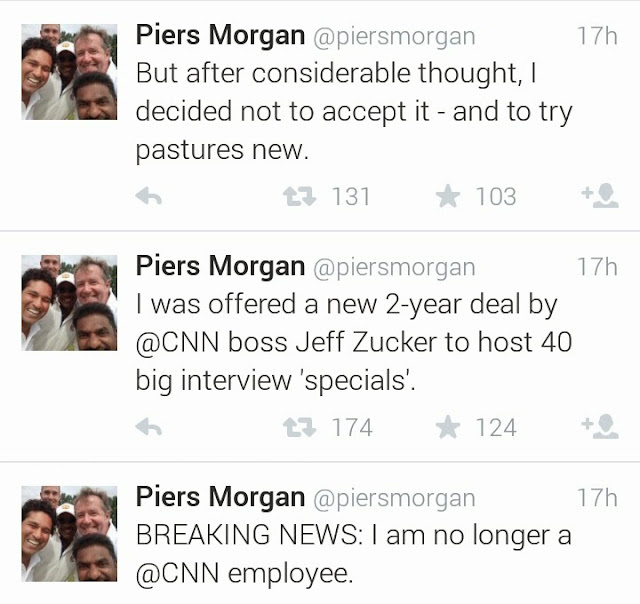Open the 17h timestamp on first tweet
The image size is (640, 604).
tap(597, 37)
